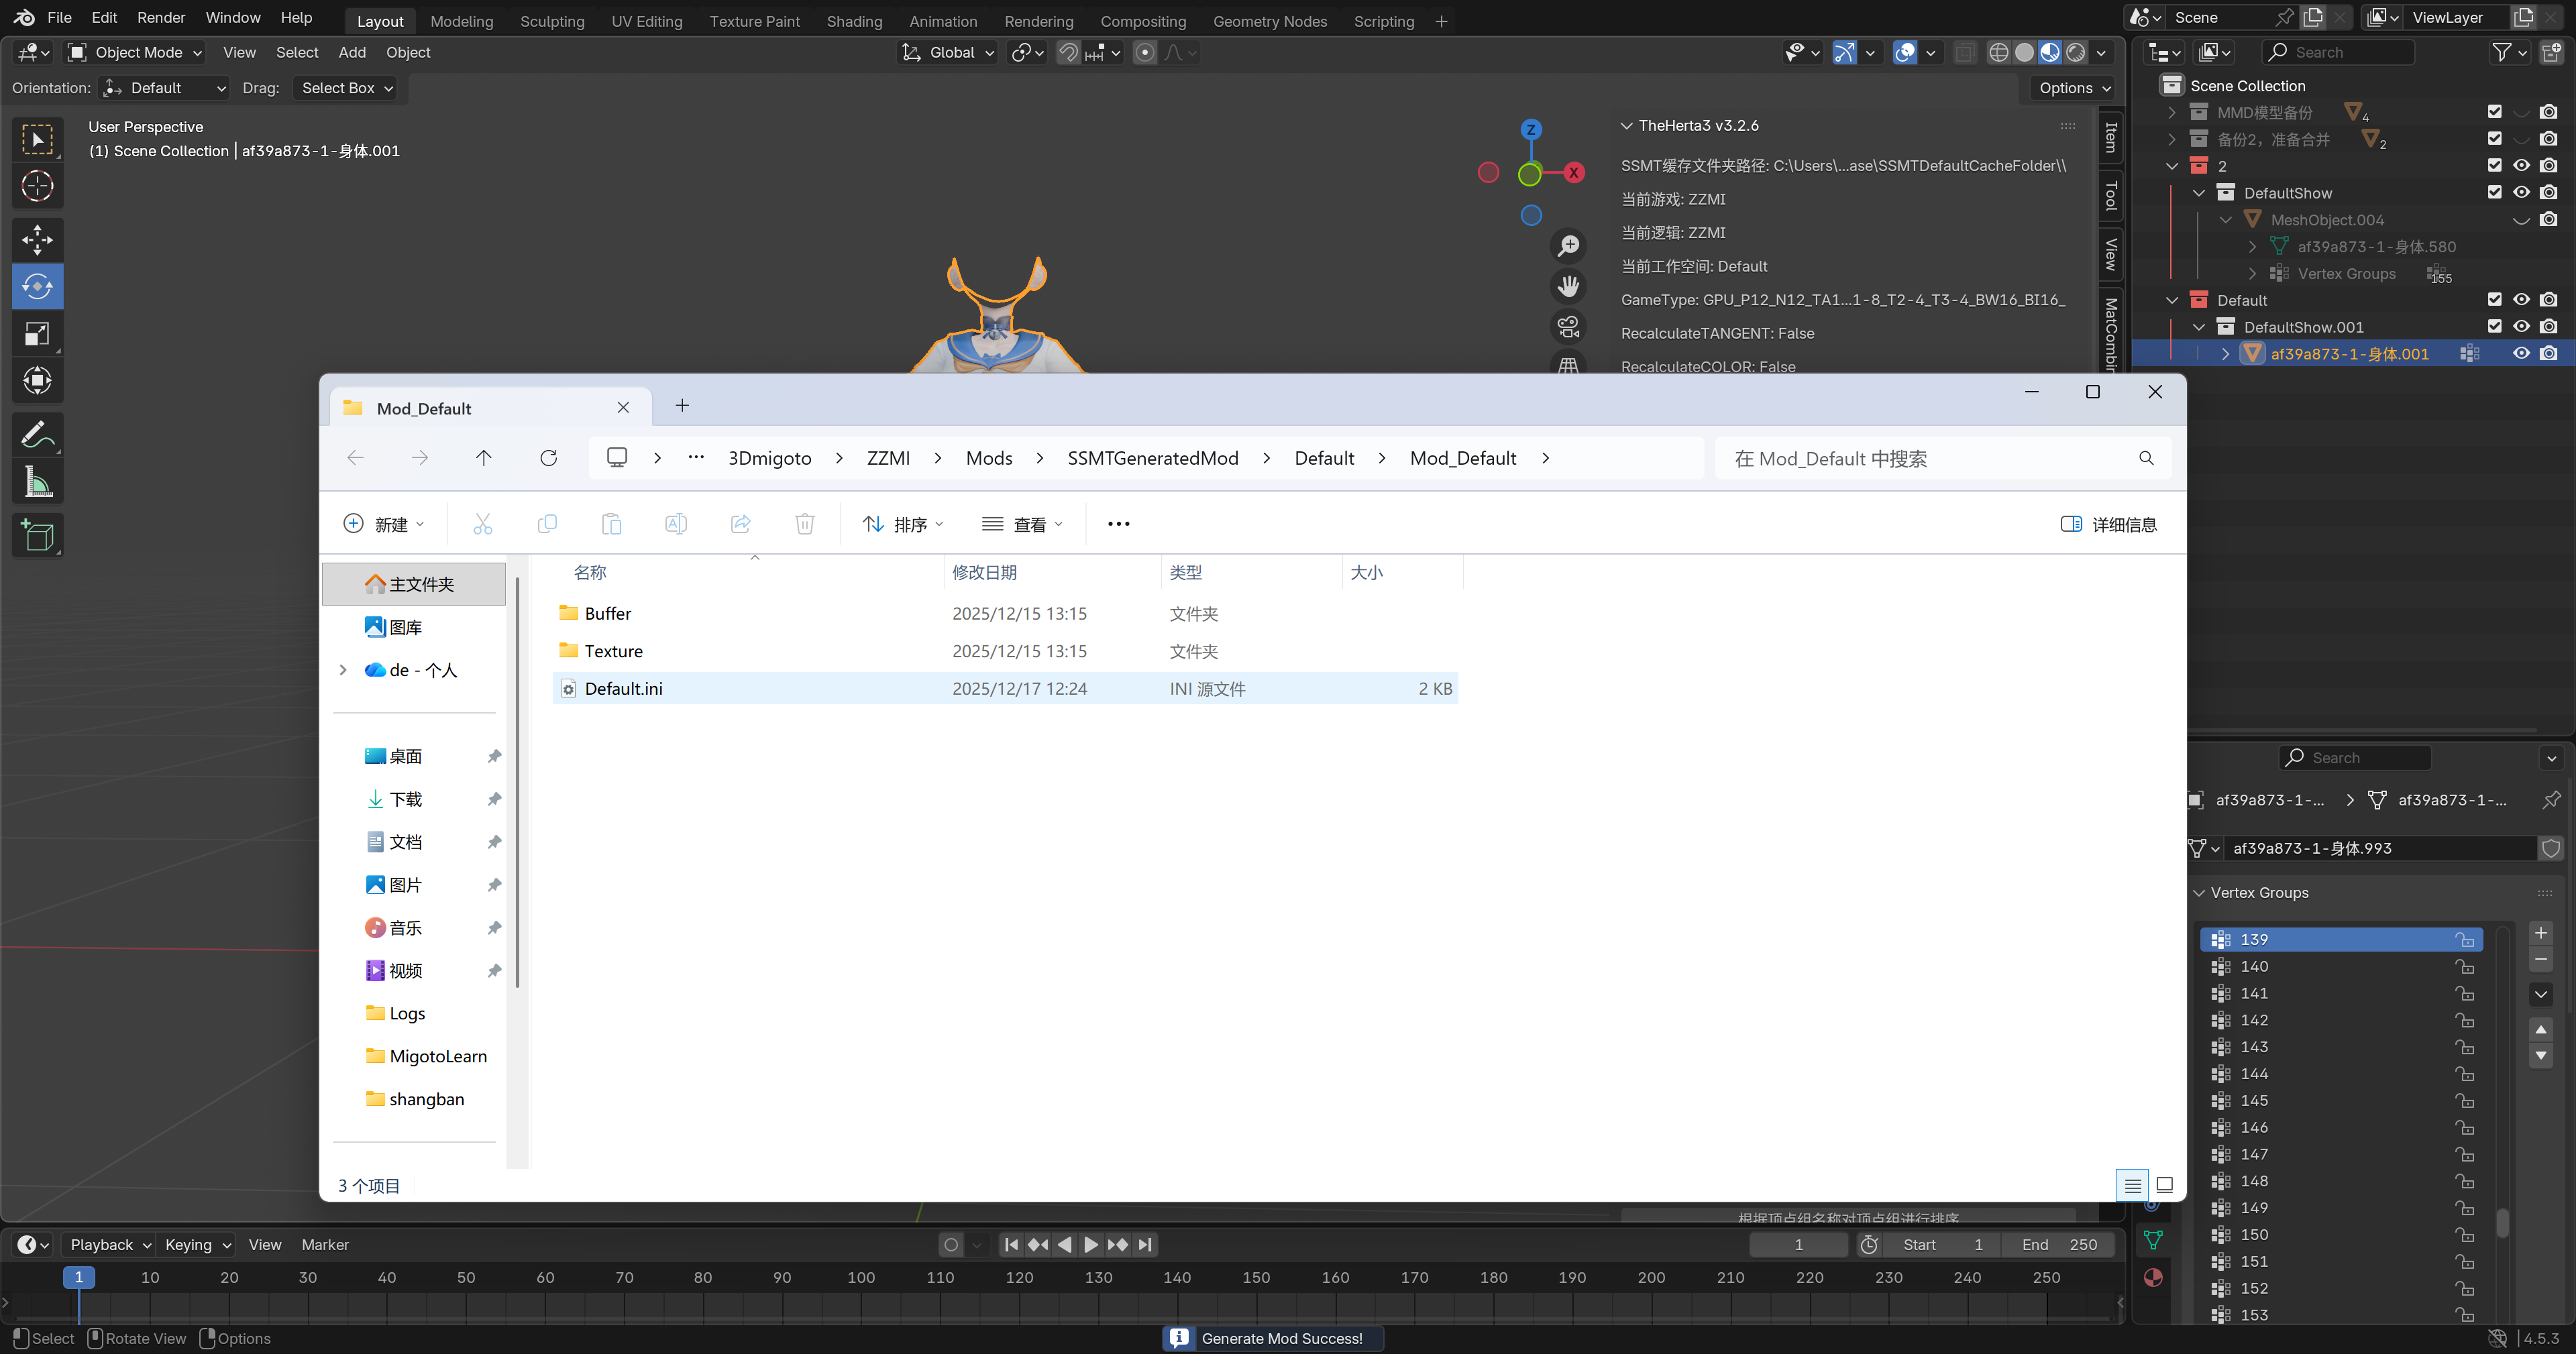Toggle camera view icon in viewport
This screenshot has width=2576, height=1354.
1568,327
